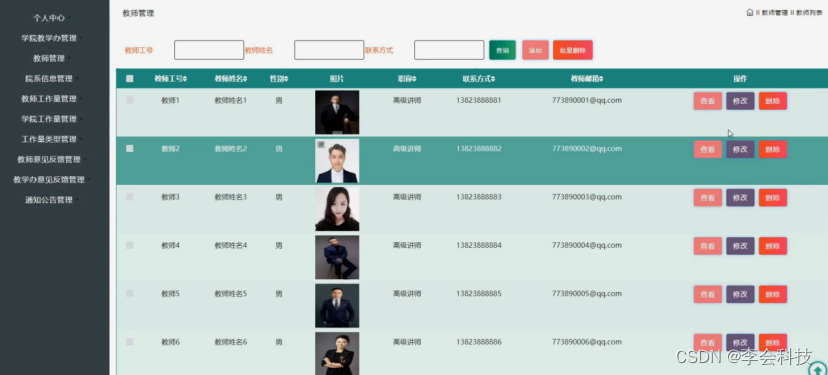Edit 教师2 using 修改 button

coord(740,149)
